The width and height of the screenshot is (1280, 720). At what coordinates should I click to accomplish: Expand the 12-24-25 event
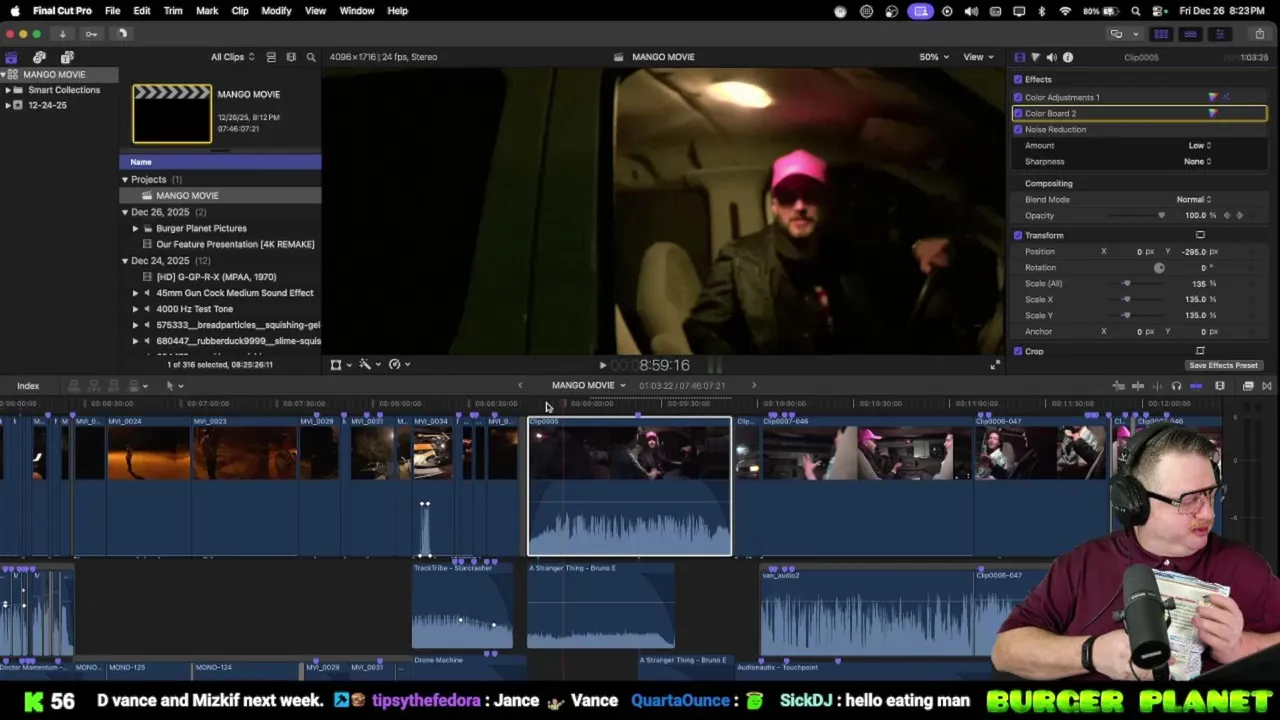point(8,105)
